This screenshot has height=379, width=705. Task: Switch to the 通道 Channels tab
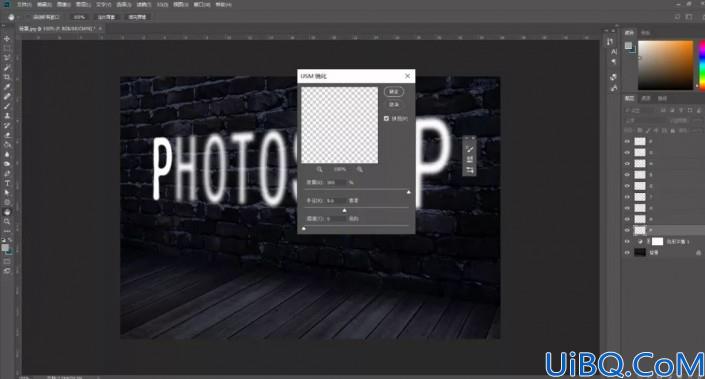tap(646, 98)
